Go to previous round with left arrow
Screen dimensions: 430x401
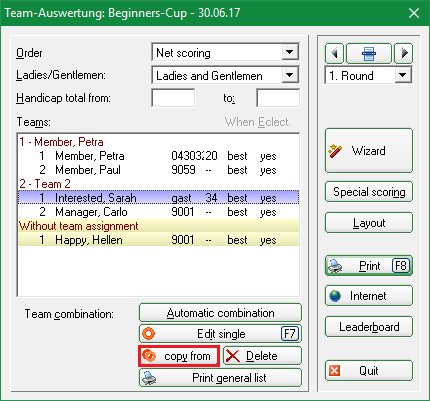click(x=334, y=53)
